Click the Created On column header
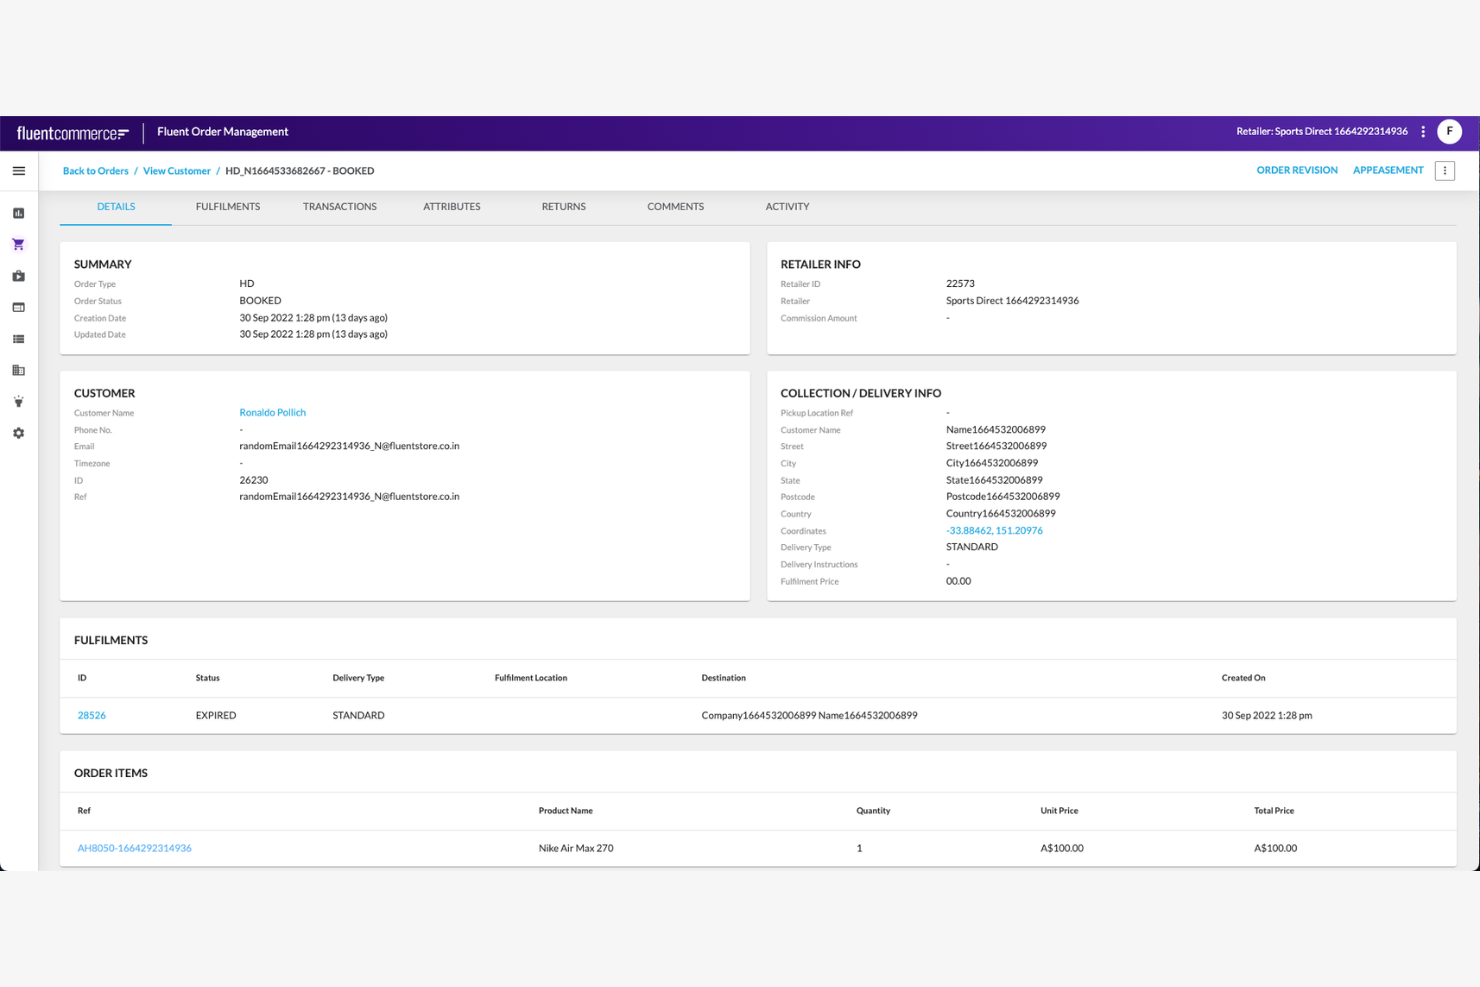Viewport: 1480px width, 987px height. (x=1243, y=678)
